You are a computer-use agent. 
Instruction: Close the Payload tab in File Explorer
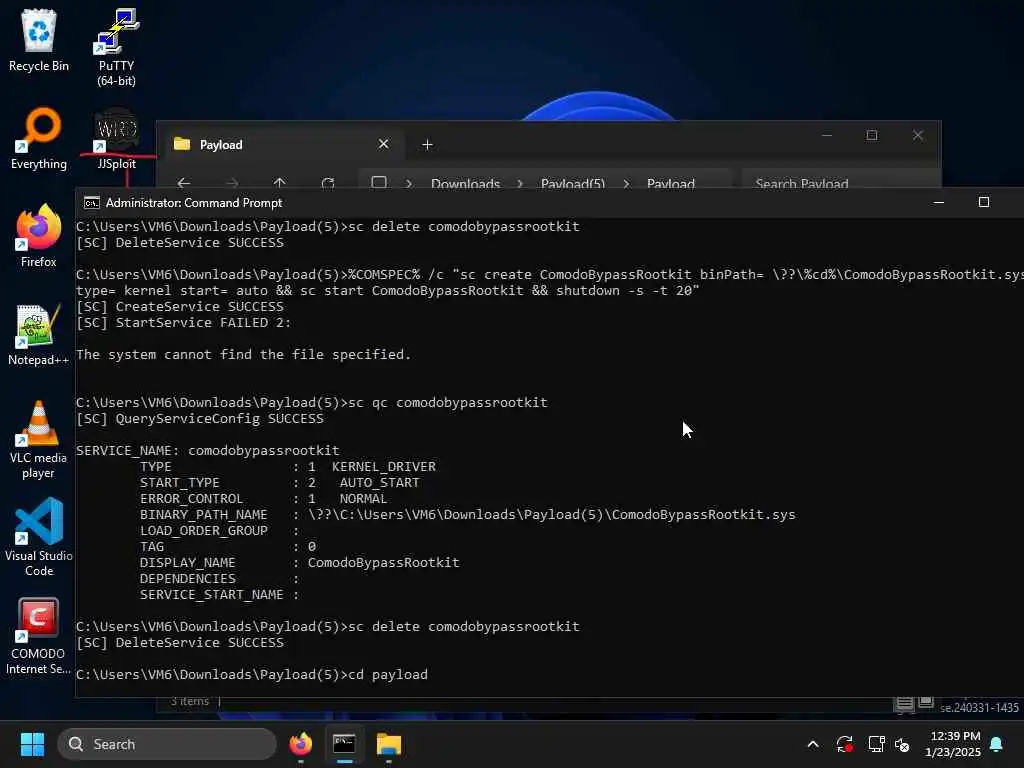click(x=383, y=144)
